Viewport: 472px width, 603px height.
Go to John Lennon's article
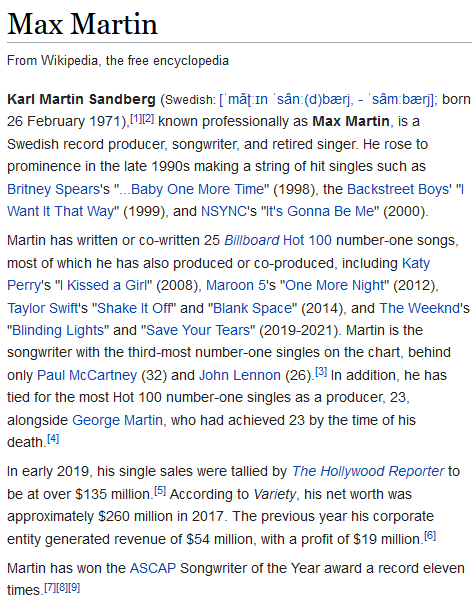[240, 375]
